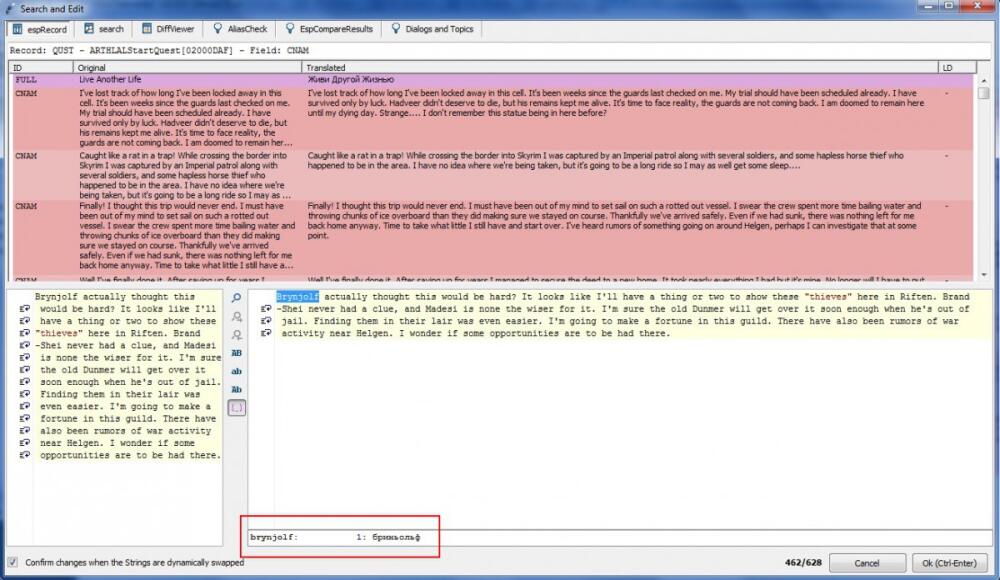Viewport: 1000px width, 580px height.
Task: Select the CNAM row starting 'I've lost track'
Action: 492,118
